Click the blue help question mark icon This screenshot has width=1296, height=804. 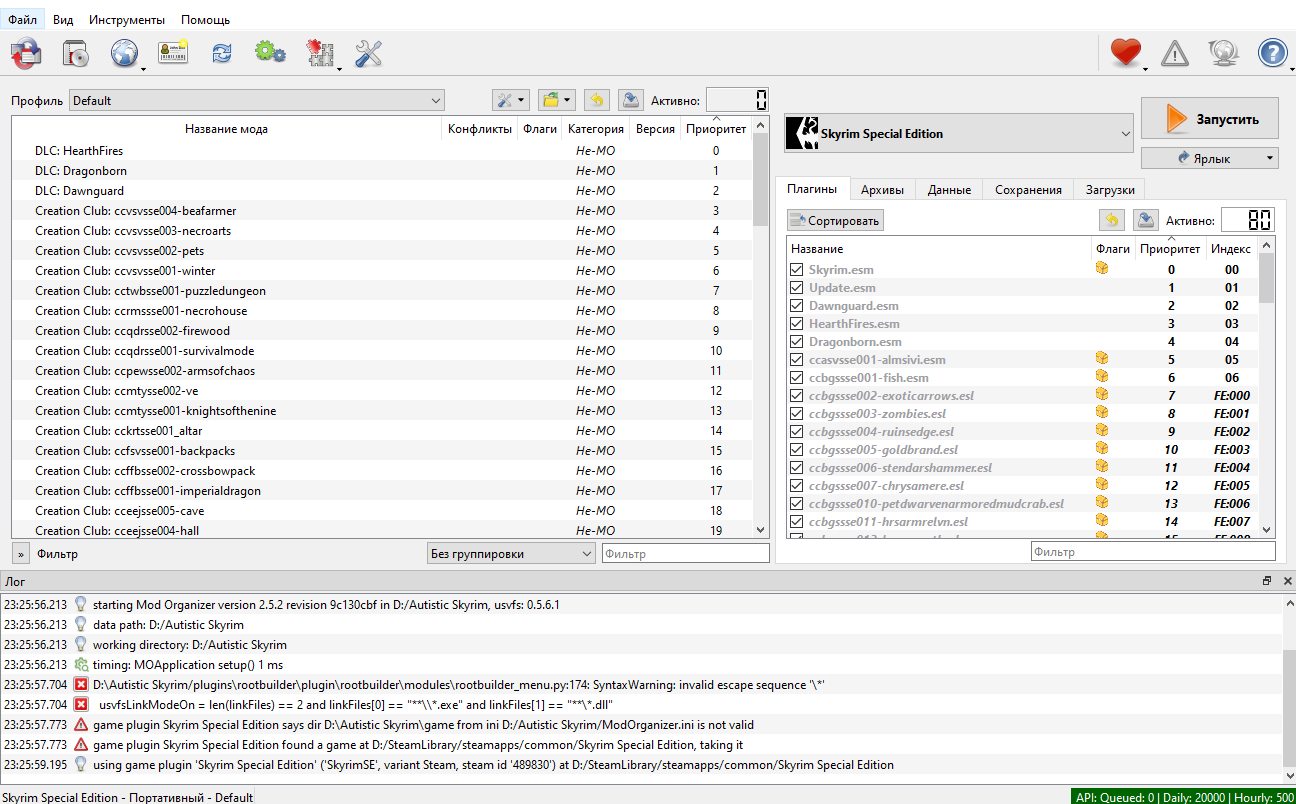tap(1272, 53)
